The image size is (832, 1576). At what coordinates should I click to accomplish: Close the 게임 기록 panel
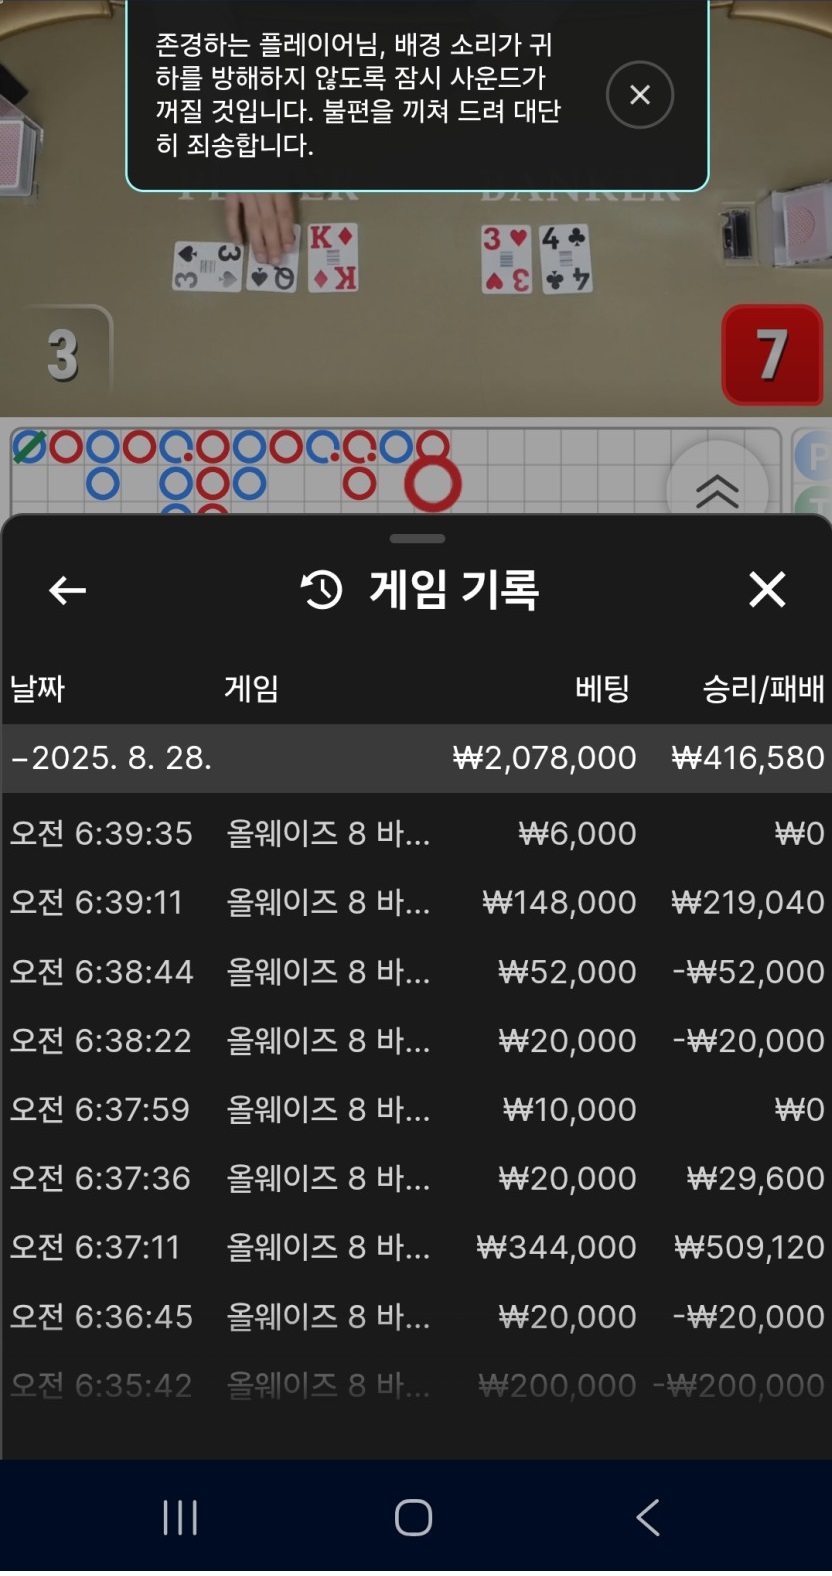767,590
